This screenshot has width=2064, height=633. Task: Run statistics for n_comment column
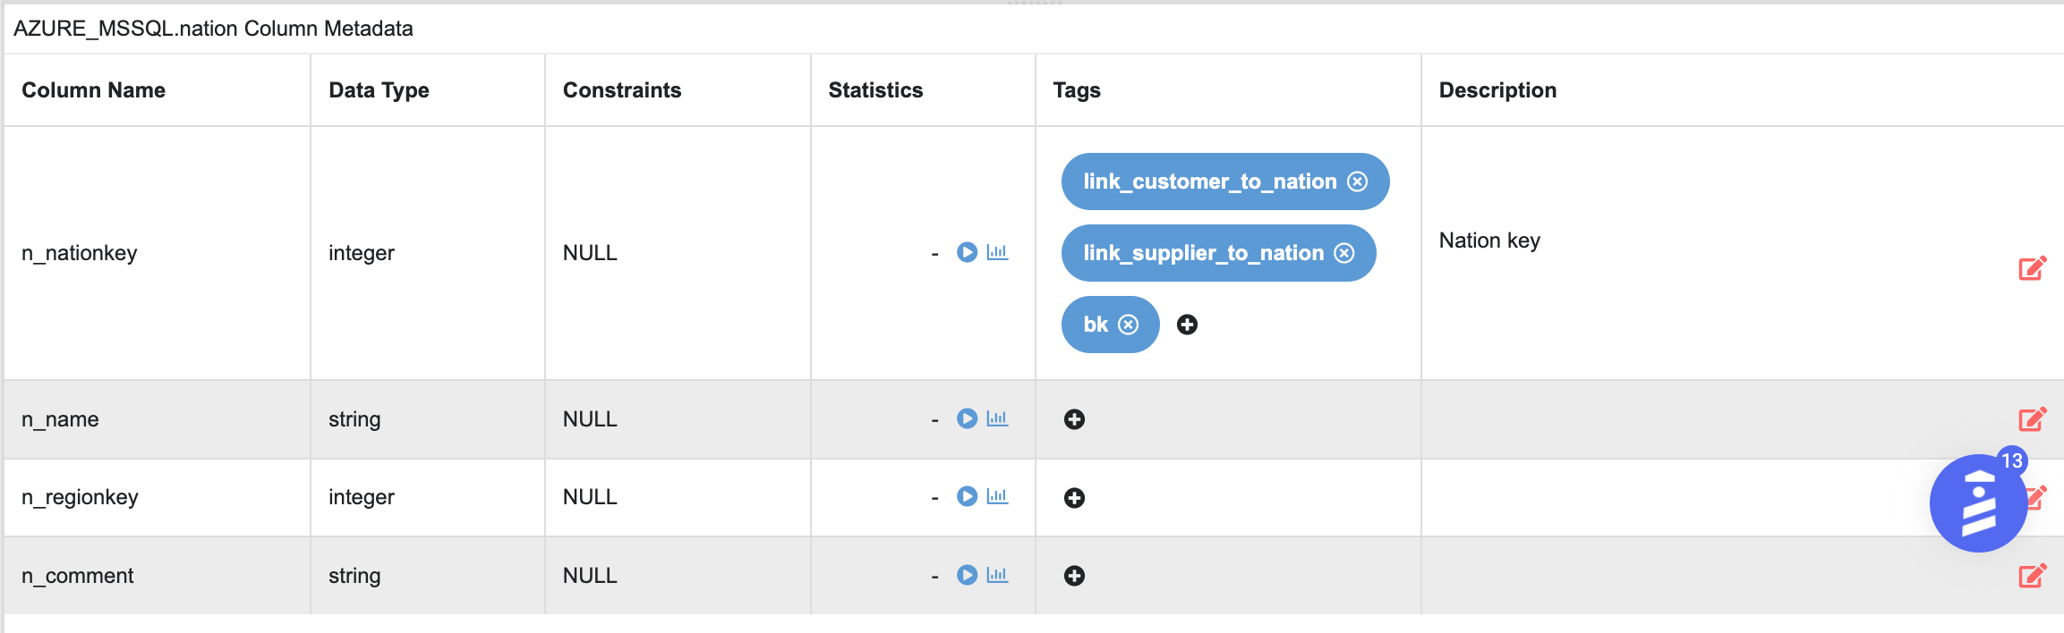click(966, 575)
